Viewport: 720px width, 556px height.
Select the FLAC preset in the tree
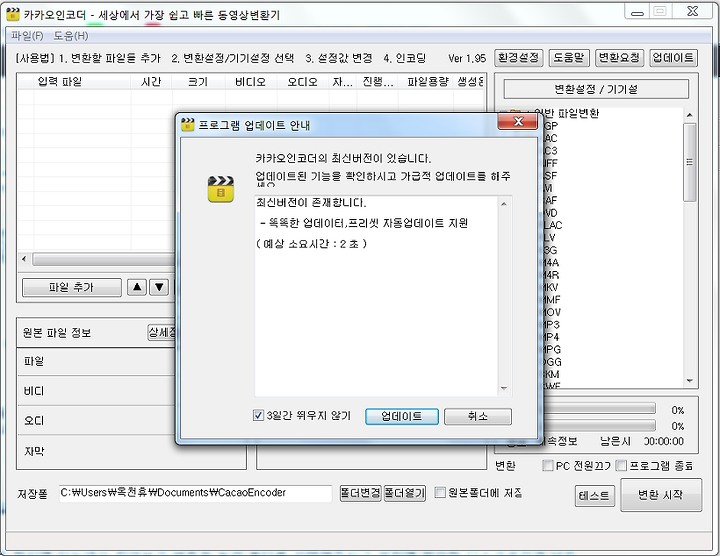click(x=552, y=225)
